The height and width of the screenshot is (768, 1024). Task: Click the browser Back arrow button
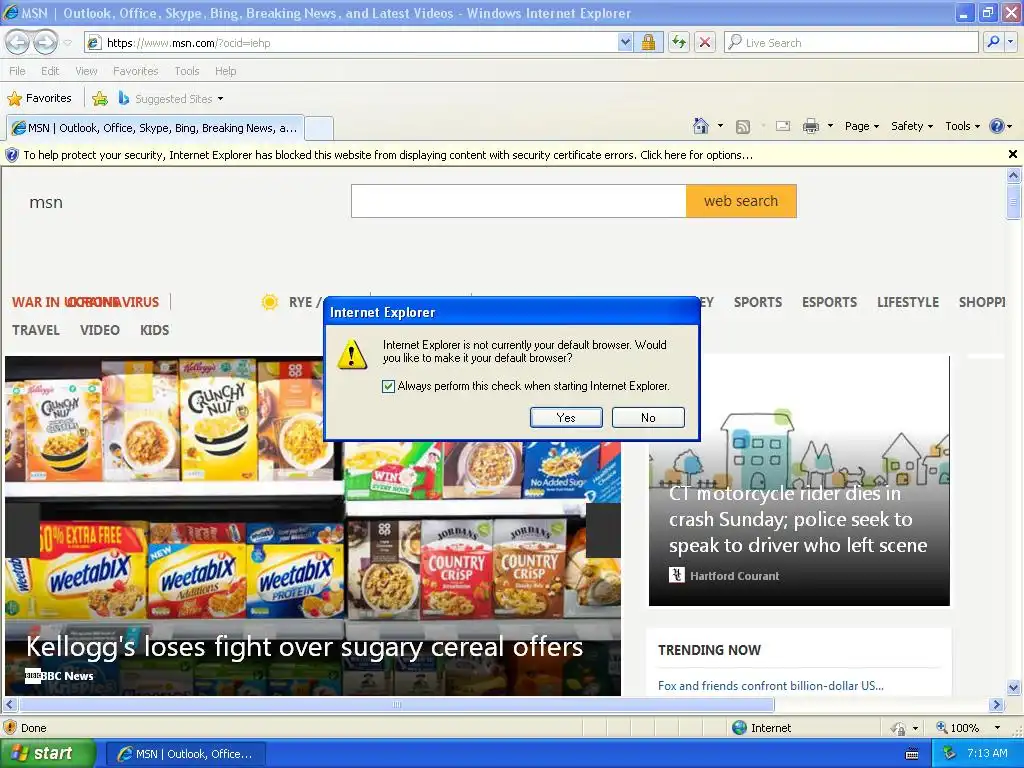coord(18,42)
